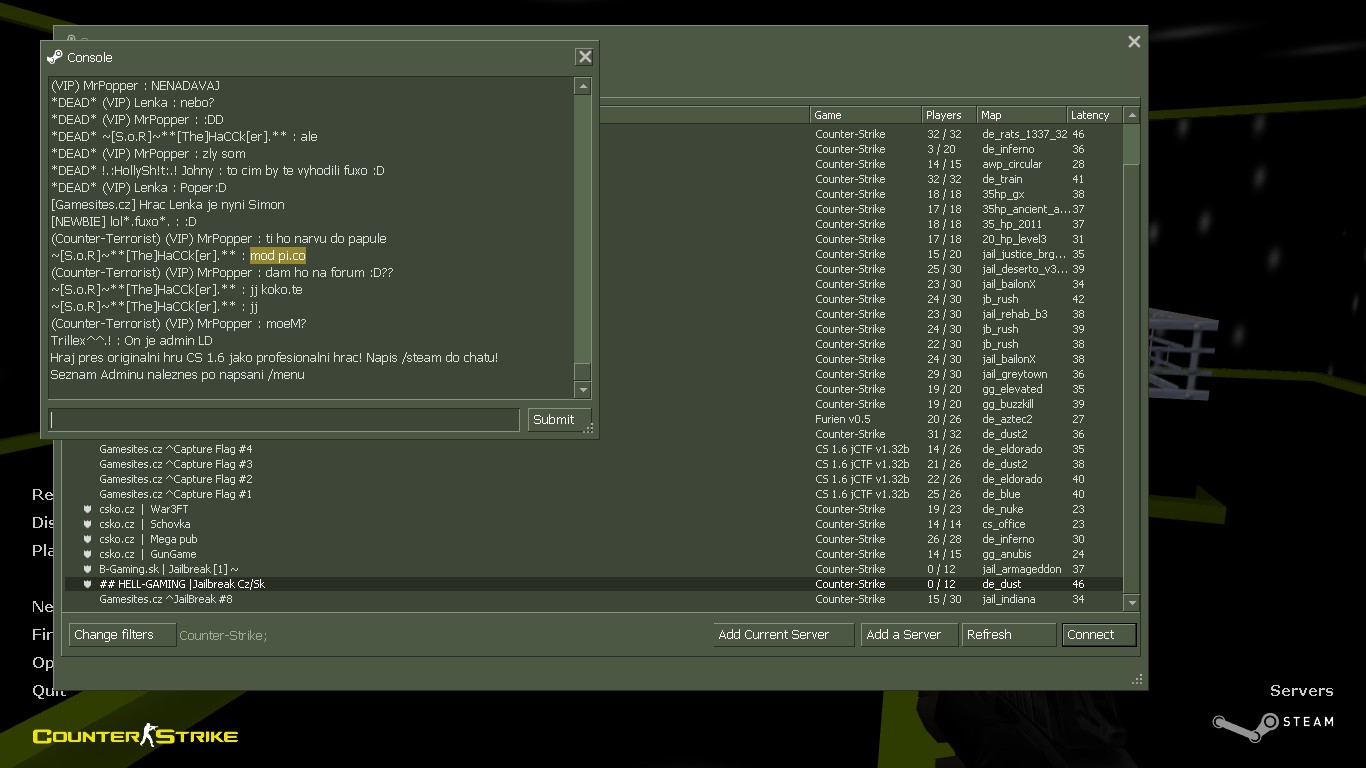Viewport: 1366px width, 768px height.
Task: Click the secure shield icon for csko.cz Mega pub
Action: click(88, 539)
